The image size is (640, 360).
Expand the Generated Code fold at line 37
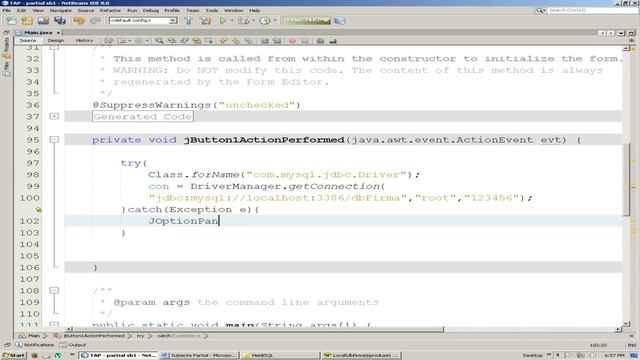point(54,116)
